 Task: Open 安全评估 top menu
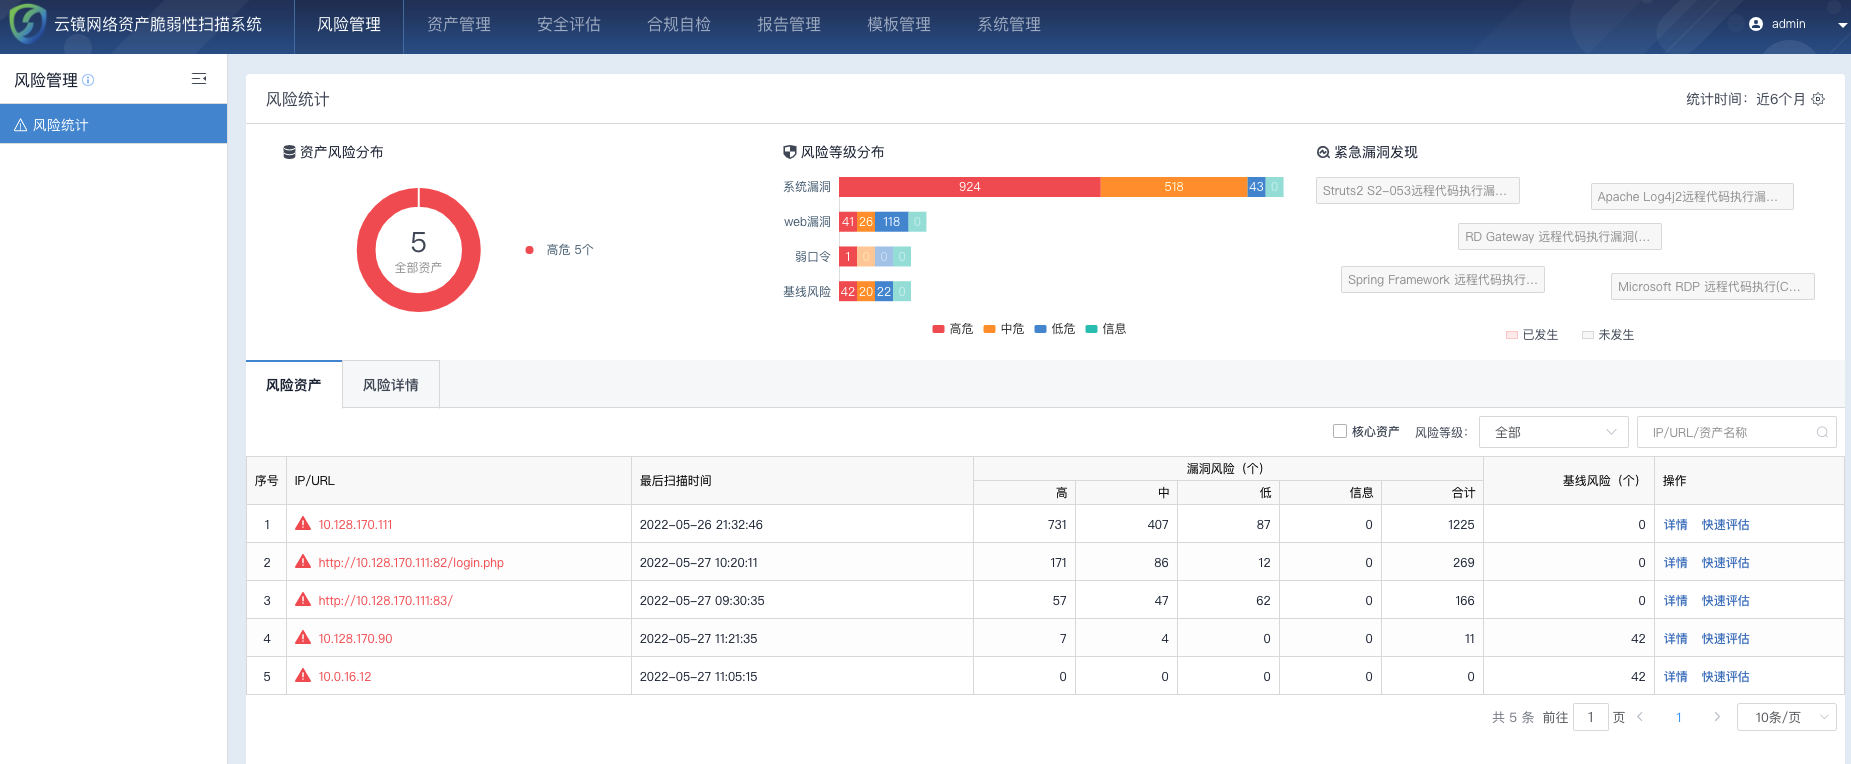[569, 25]
